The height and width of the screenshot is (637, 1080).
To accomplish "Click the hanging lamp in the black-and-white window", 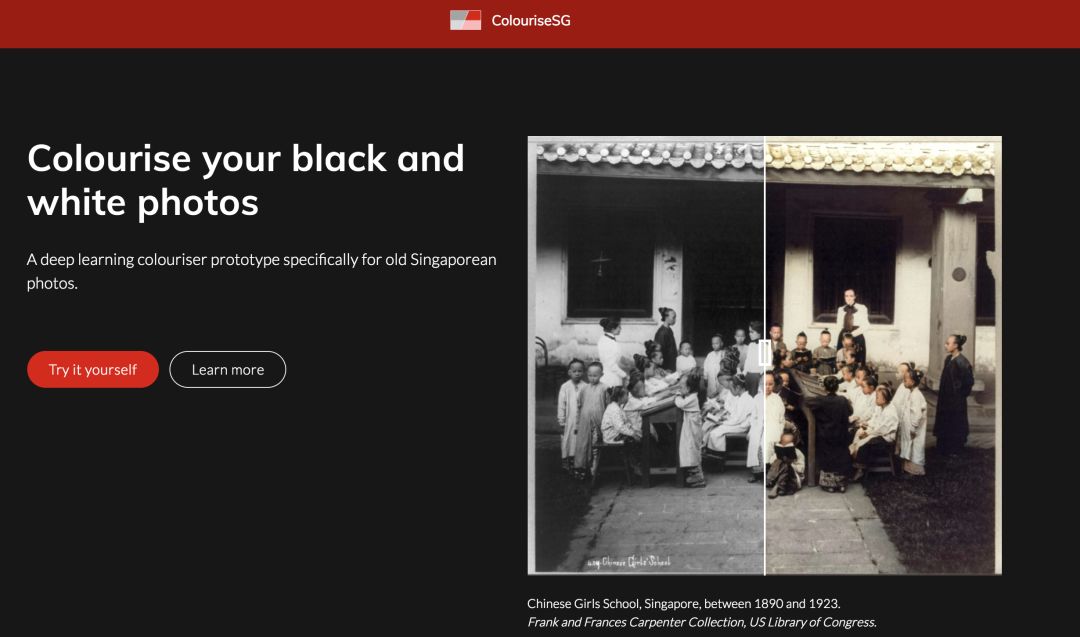I will (x=601, y=263).
